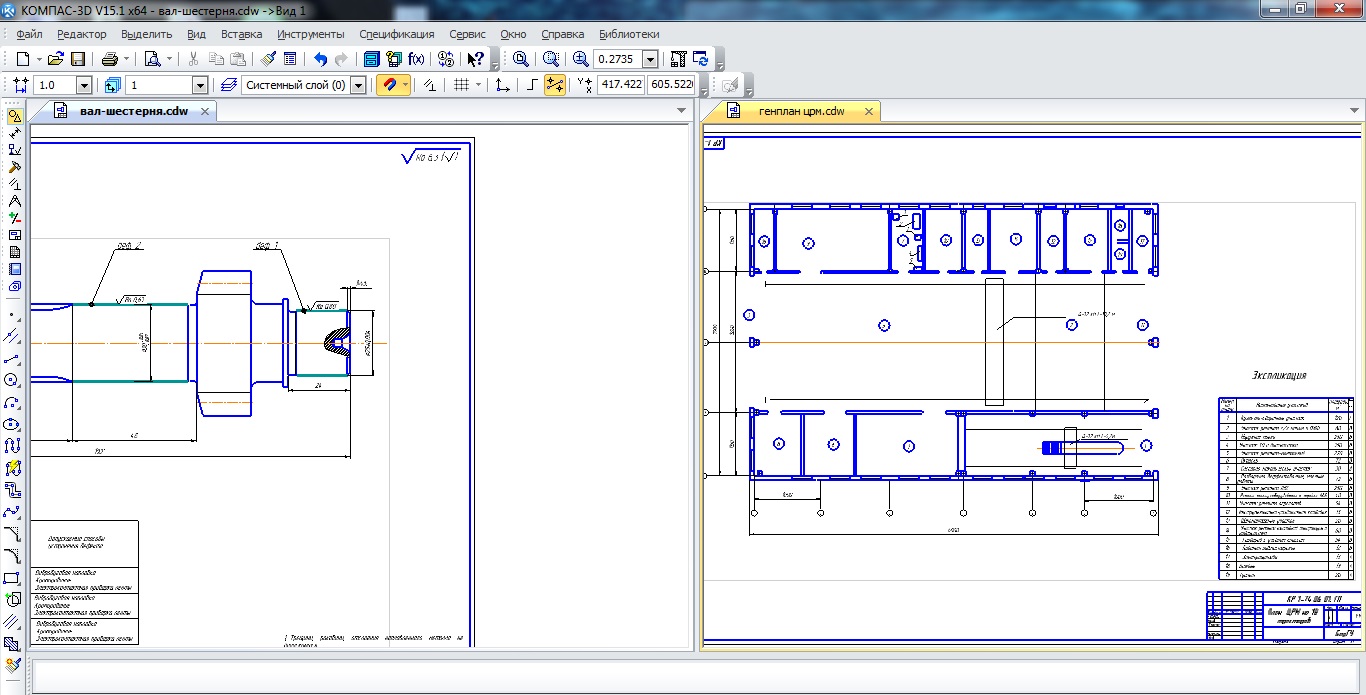
Task: Open the Библиотеки menu
Action: click(629, 34)
